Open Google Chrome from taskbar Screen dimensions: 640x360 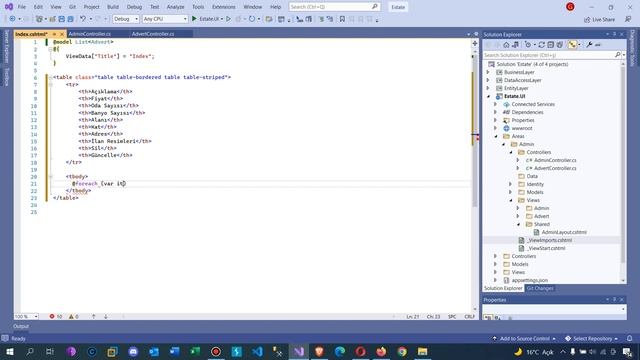tap(402, 351)
